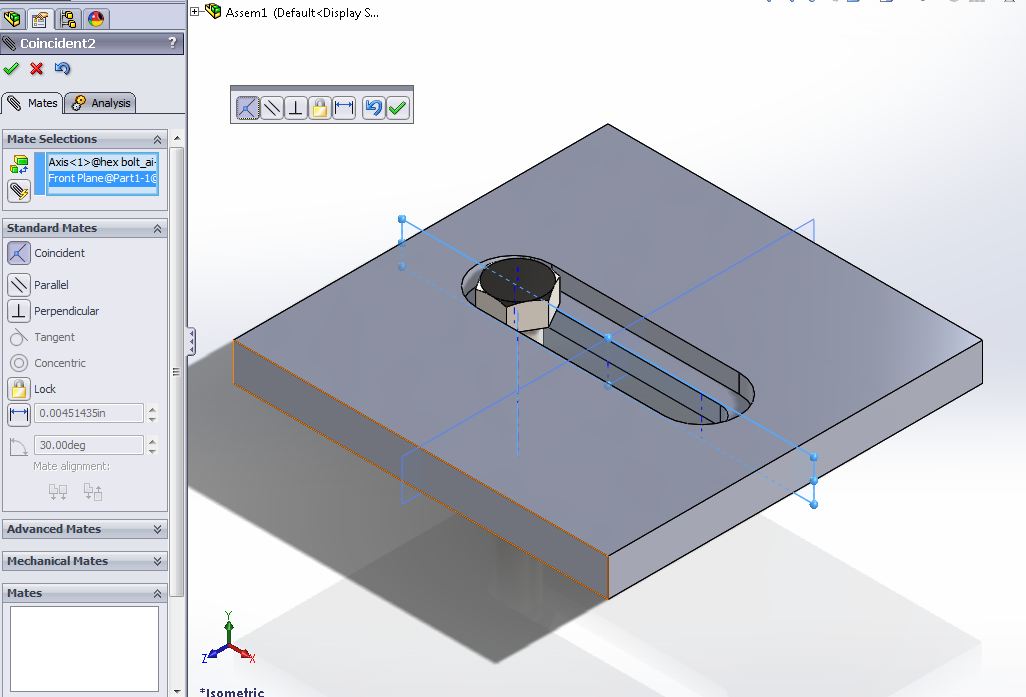1026x697 pixels.
Task: Click Undo in the pop-up mate toolbar
Action: (373, 107)
